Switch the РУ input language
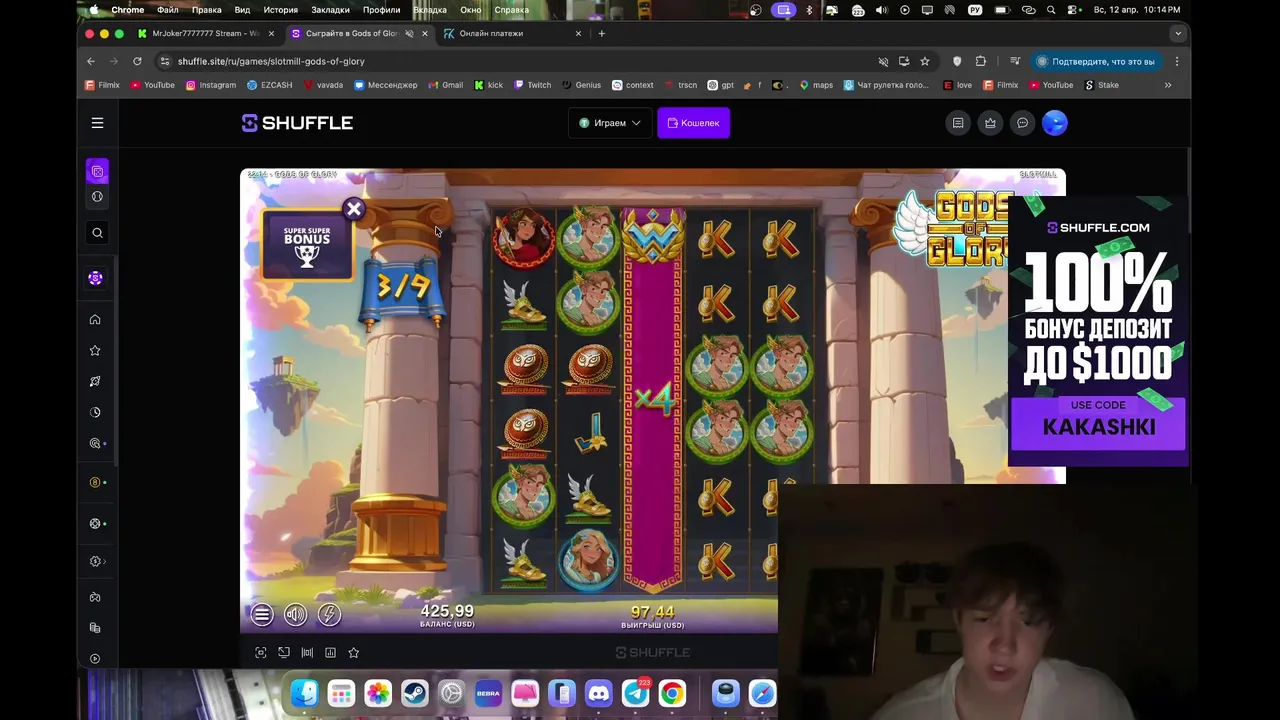Image resolution: width=1280 pixels, height=720 pixels. [x=975, y=10]
